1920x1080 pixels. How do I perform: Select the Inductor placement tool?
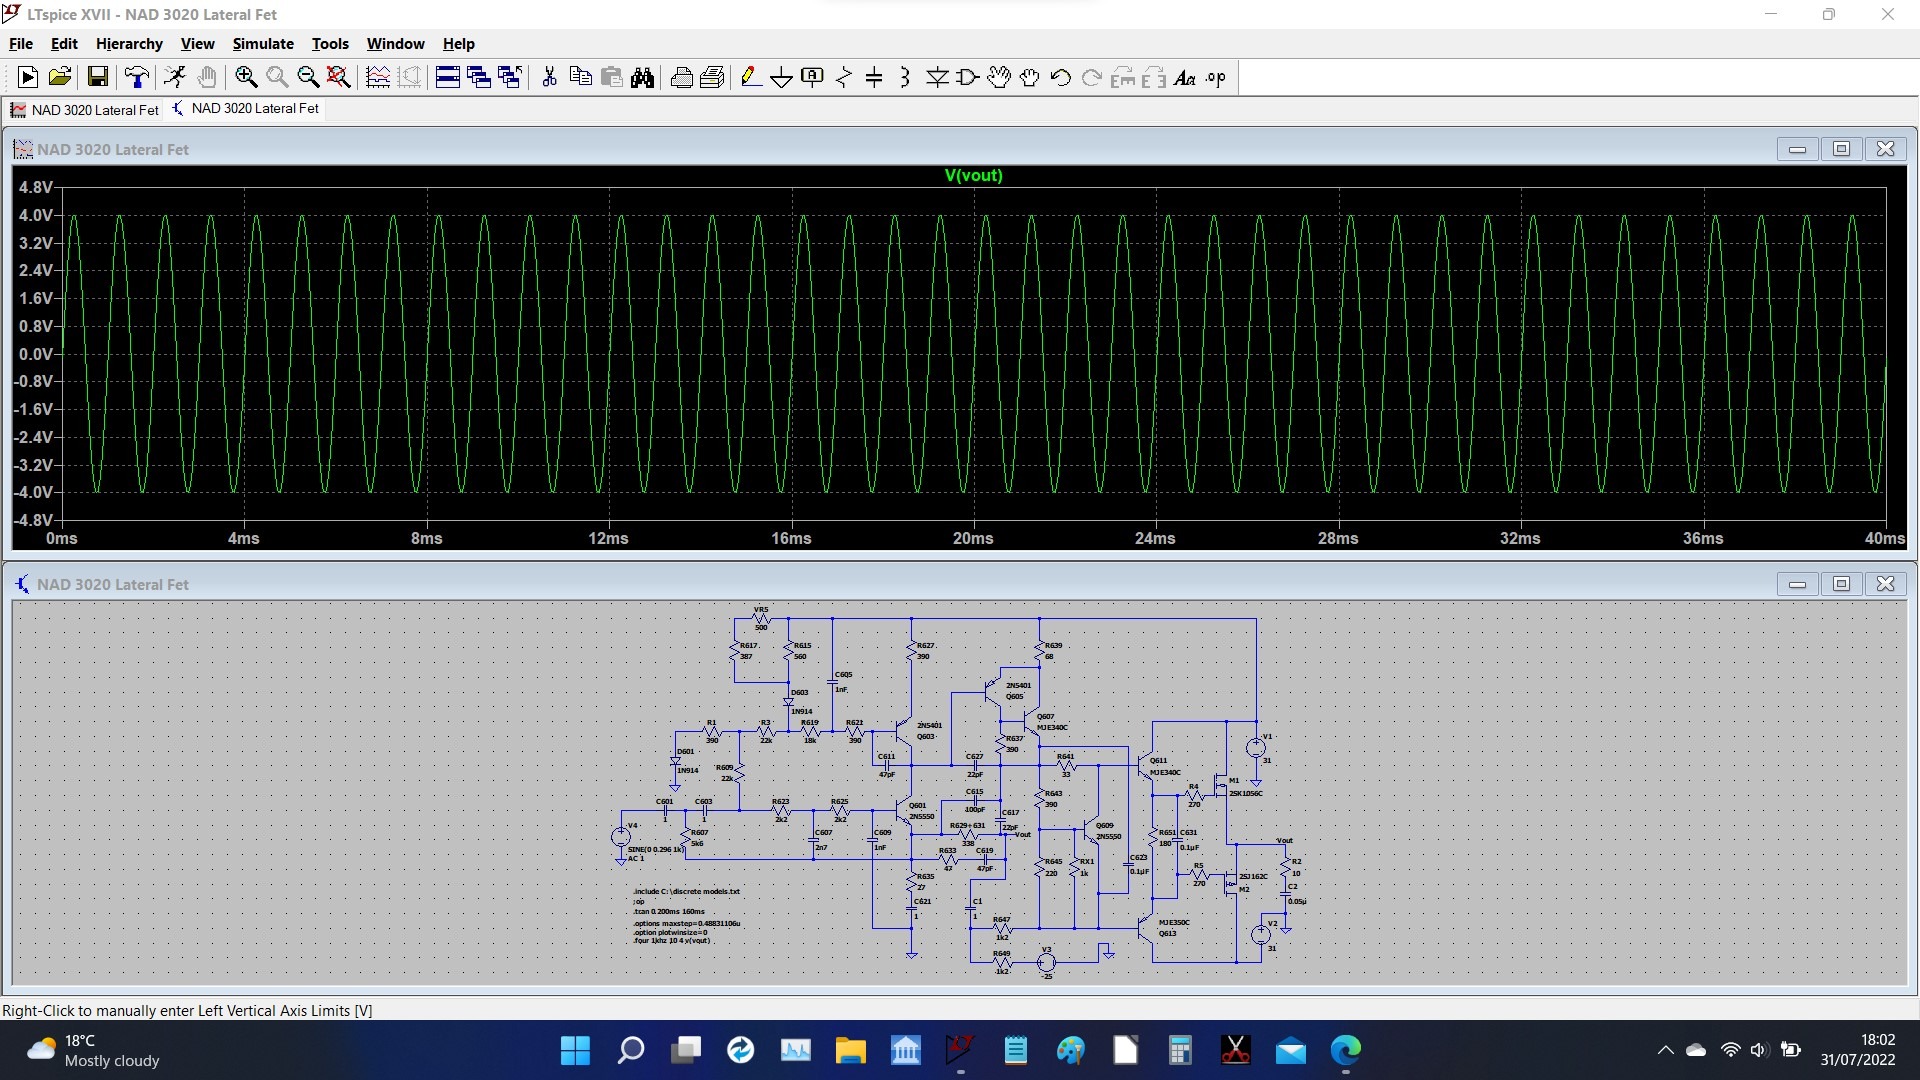(x=905, y=77)
